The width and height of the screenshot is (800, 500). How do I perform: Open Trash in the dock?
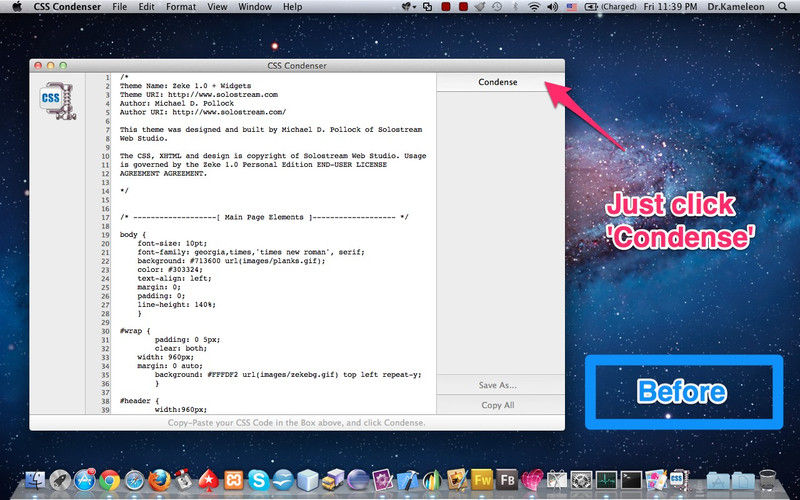pyautogui.click(x=768, y=481)
